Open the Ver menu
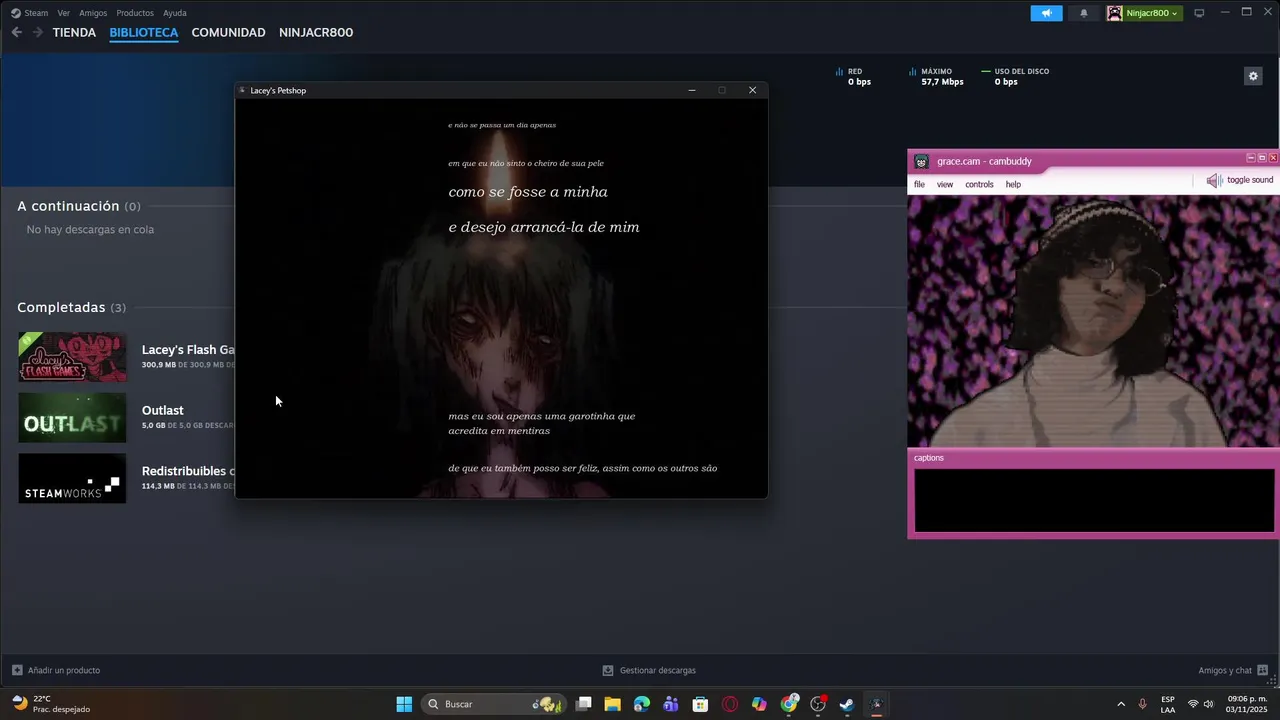Viewport: 1280px width, 720px height. click(x=63, y=13)
